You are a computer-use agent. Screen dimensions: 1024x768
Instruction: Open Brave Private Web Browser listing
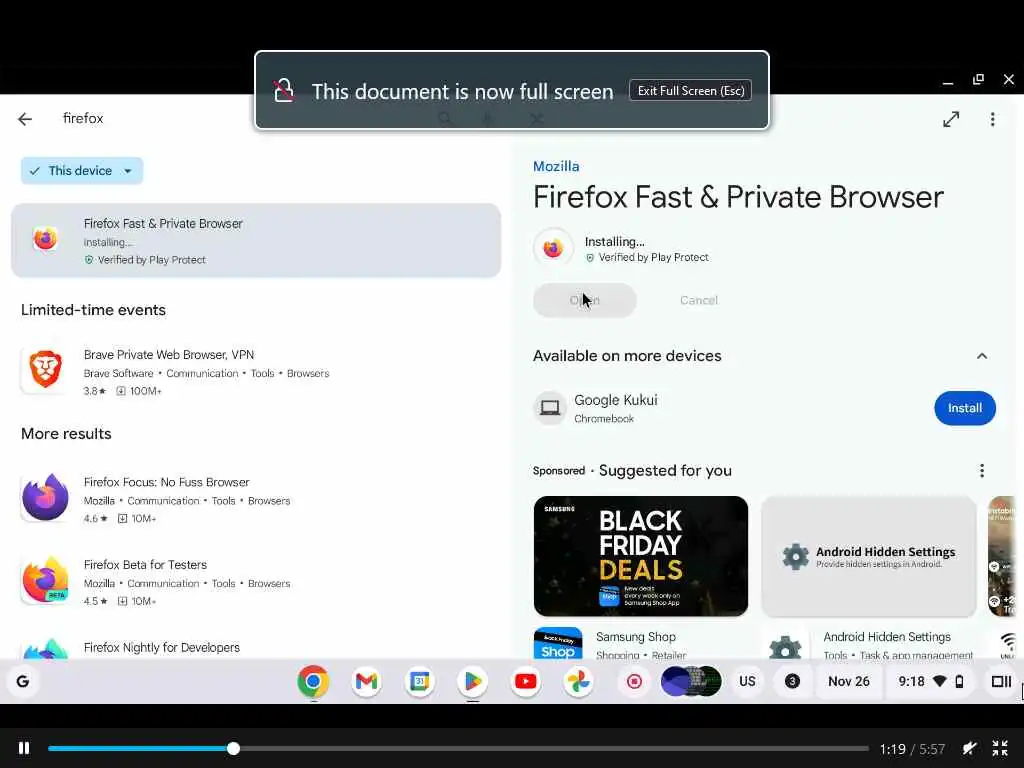[256, 372]
